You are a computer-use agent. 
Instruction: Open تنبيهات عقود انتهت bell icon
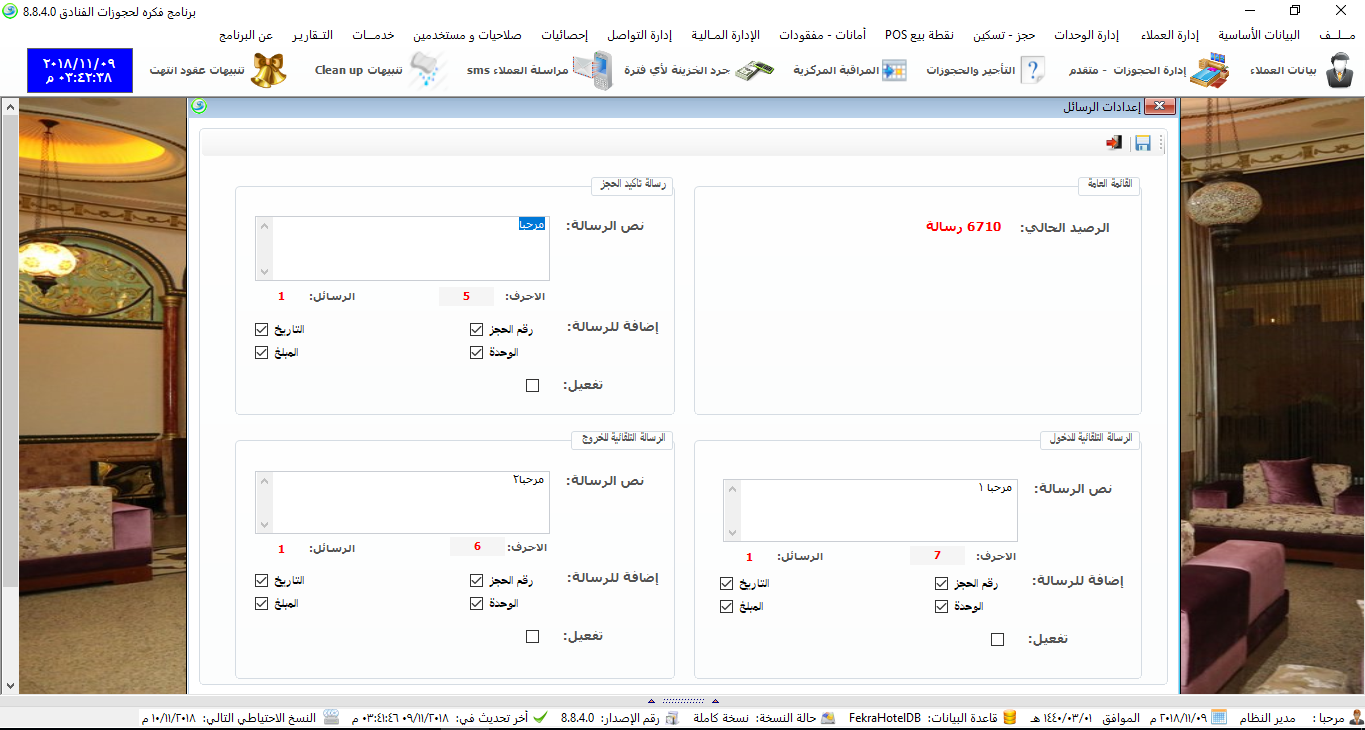[x=268, y=71]
